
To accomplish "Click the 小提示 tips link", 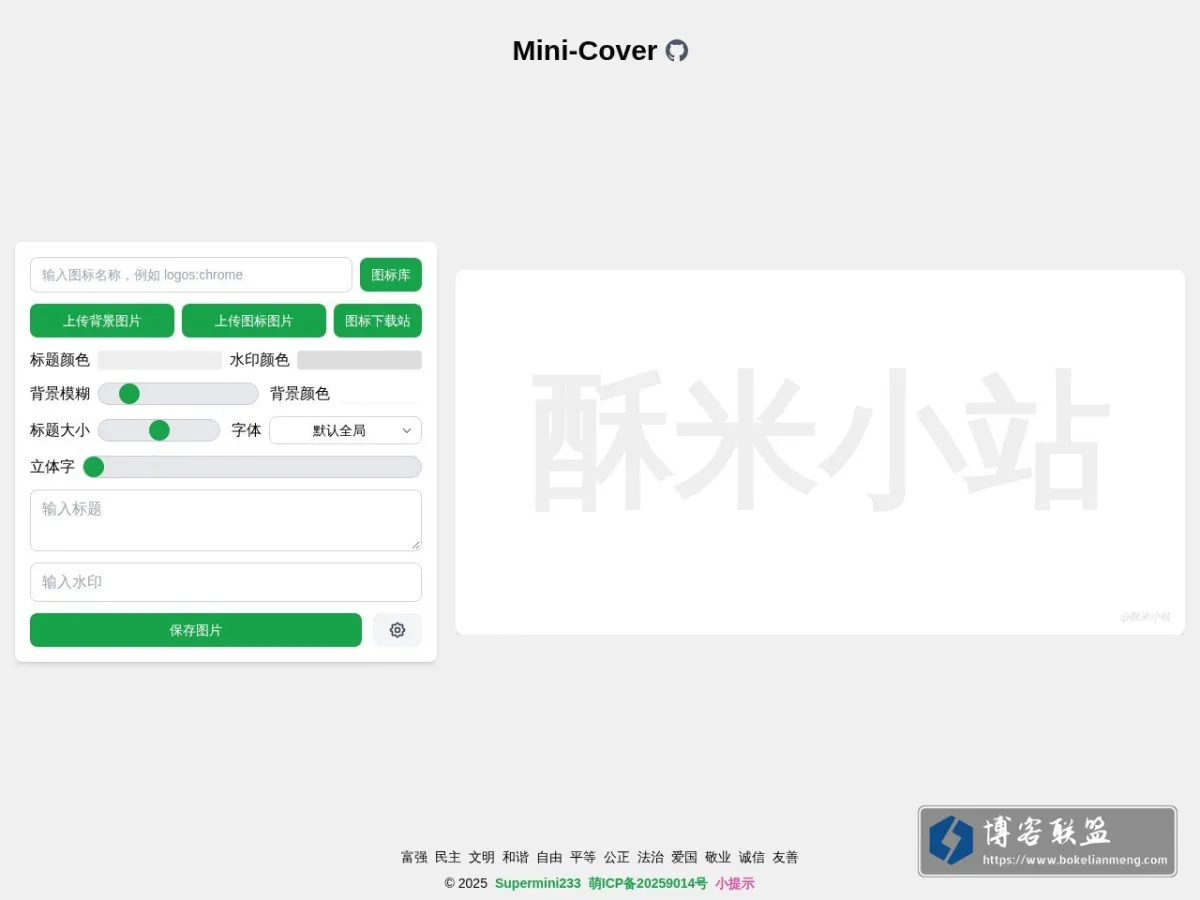I will [x=735, y=883].
